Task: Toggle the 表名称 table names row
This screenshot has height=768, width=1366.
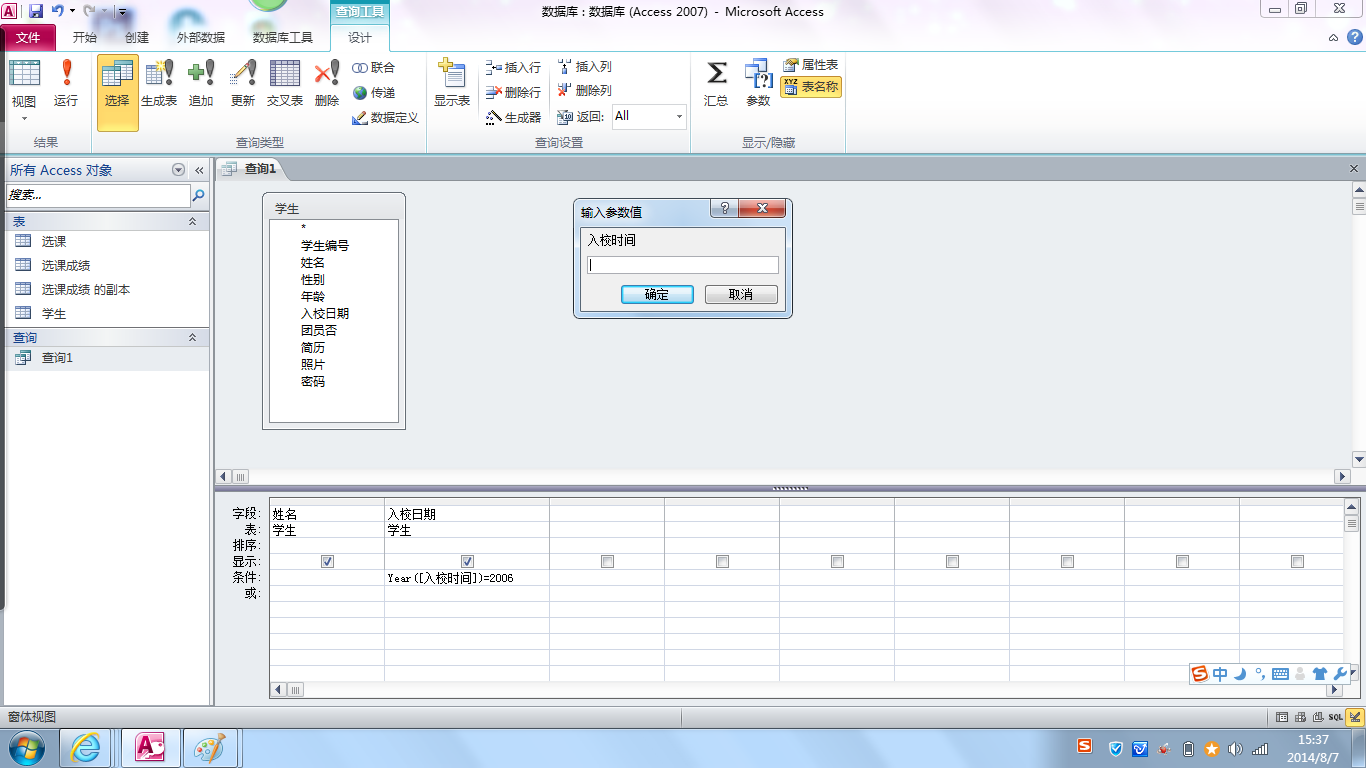Action: [x=811, y=87]
